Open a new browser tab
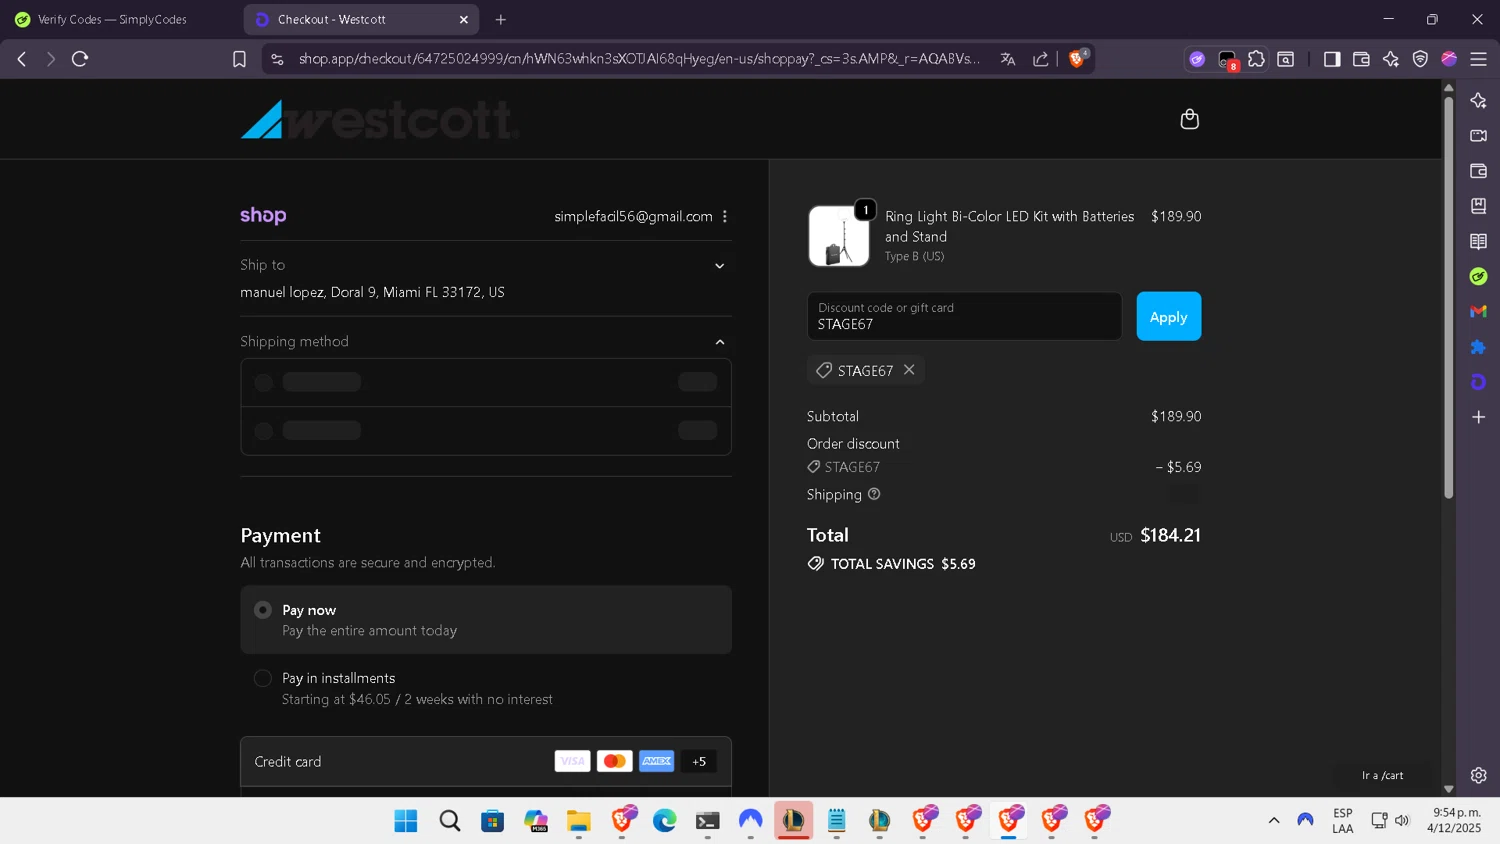Screen dimensions: 1500x844 (501, 19)
